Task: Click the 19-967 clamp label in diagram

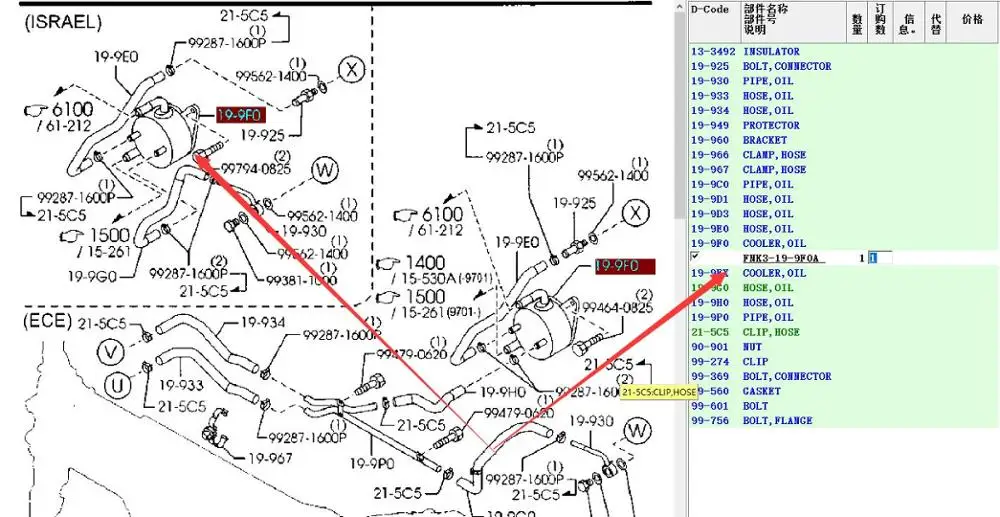Action: click(270, 458)
